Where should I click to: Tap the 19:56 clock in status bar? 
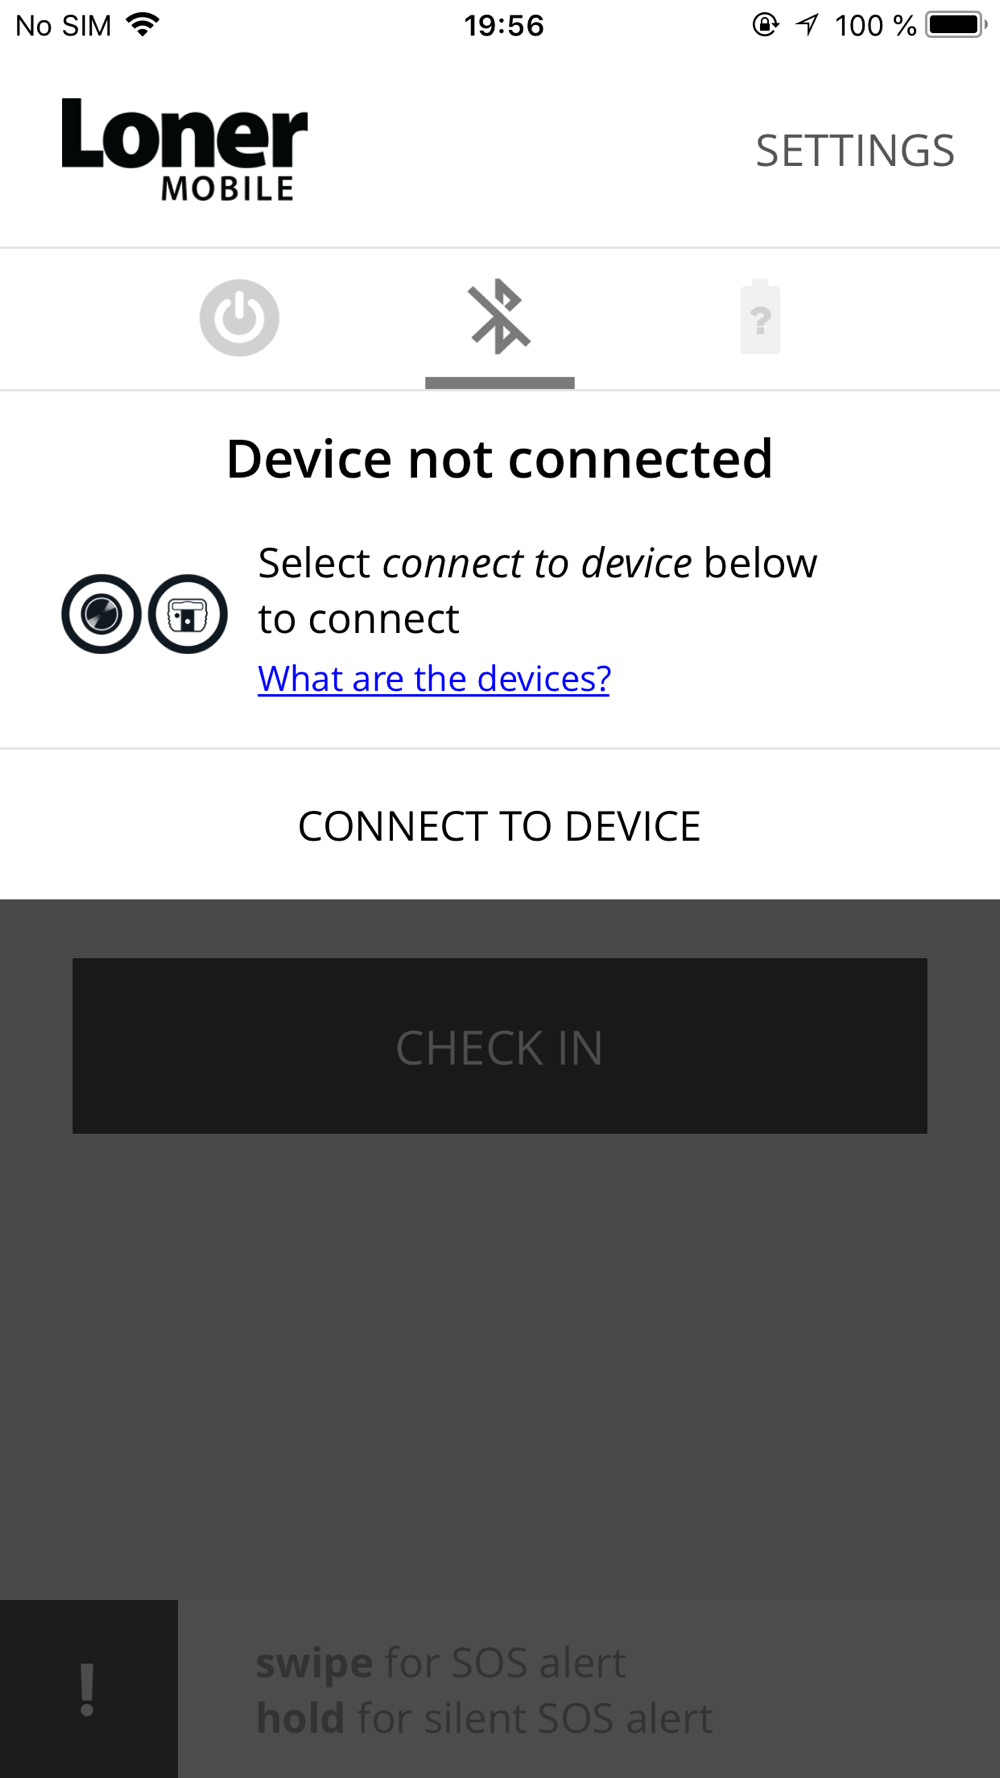[x=504, y=25]
